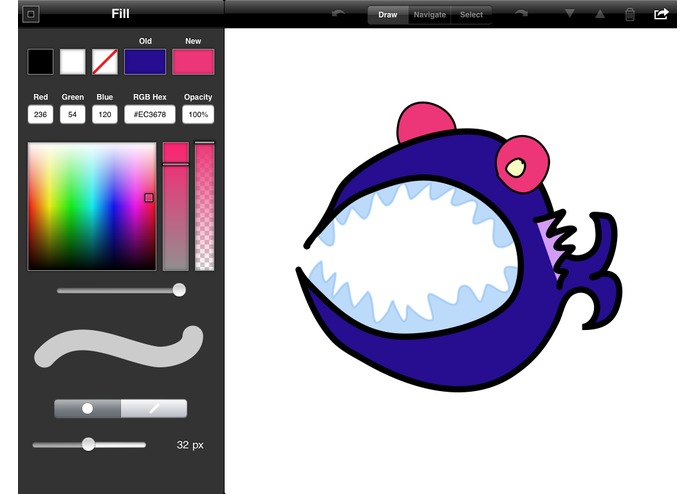
Task: Pick the white color swatch
Action: tap(73, 62)
